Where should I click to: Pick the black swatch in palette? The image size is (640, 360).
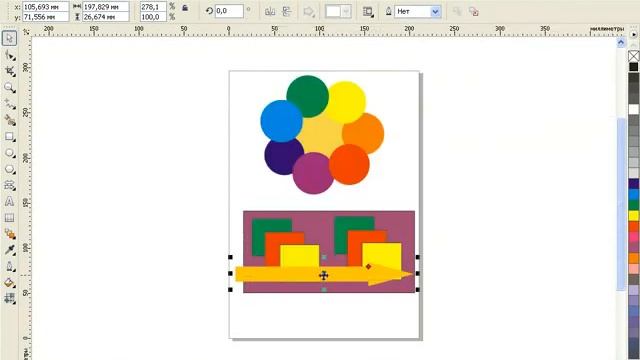coord(633,67)
